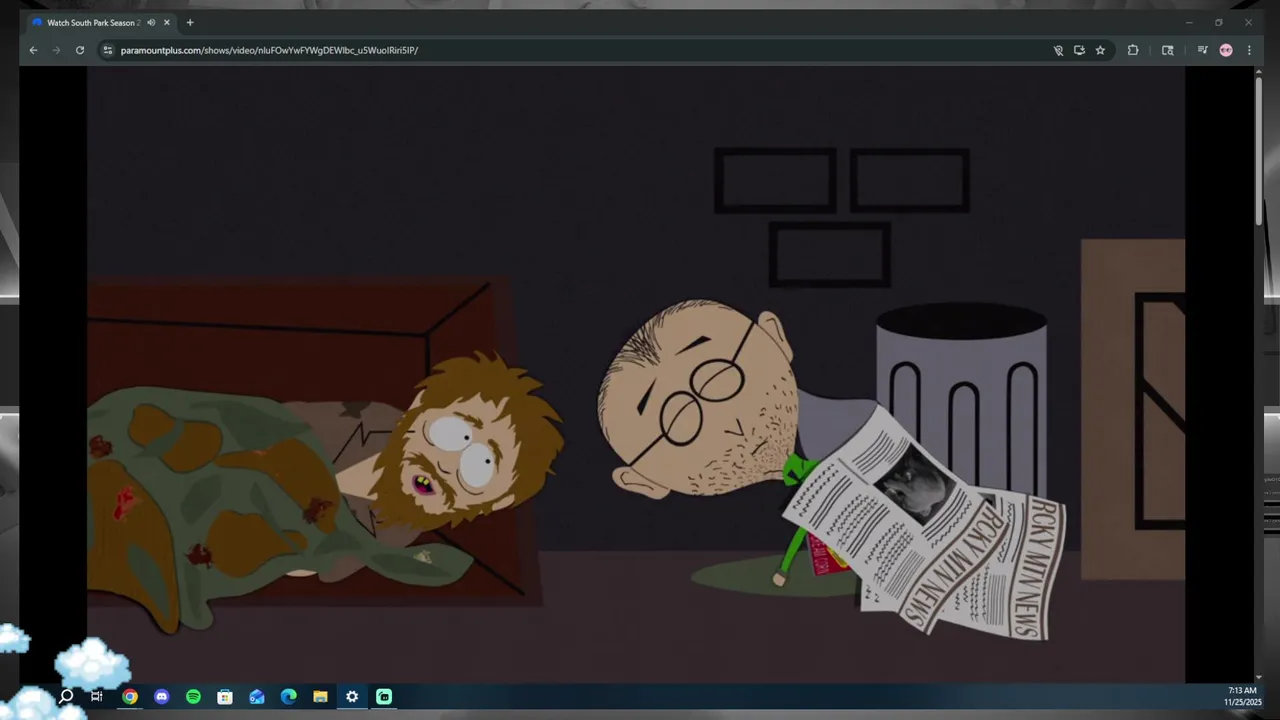The height and width of the screenshot is (720, 1280).
Task: Open the Google Lens search icon
Action: click(1167, 50)
